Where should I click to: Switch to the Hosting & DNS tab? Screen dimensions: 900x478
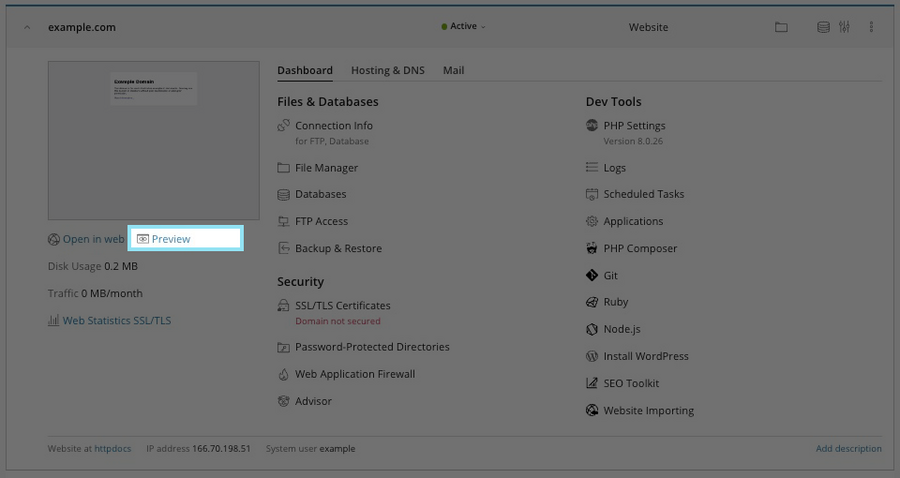tap(387, 71)
